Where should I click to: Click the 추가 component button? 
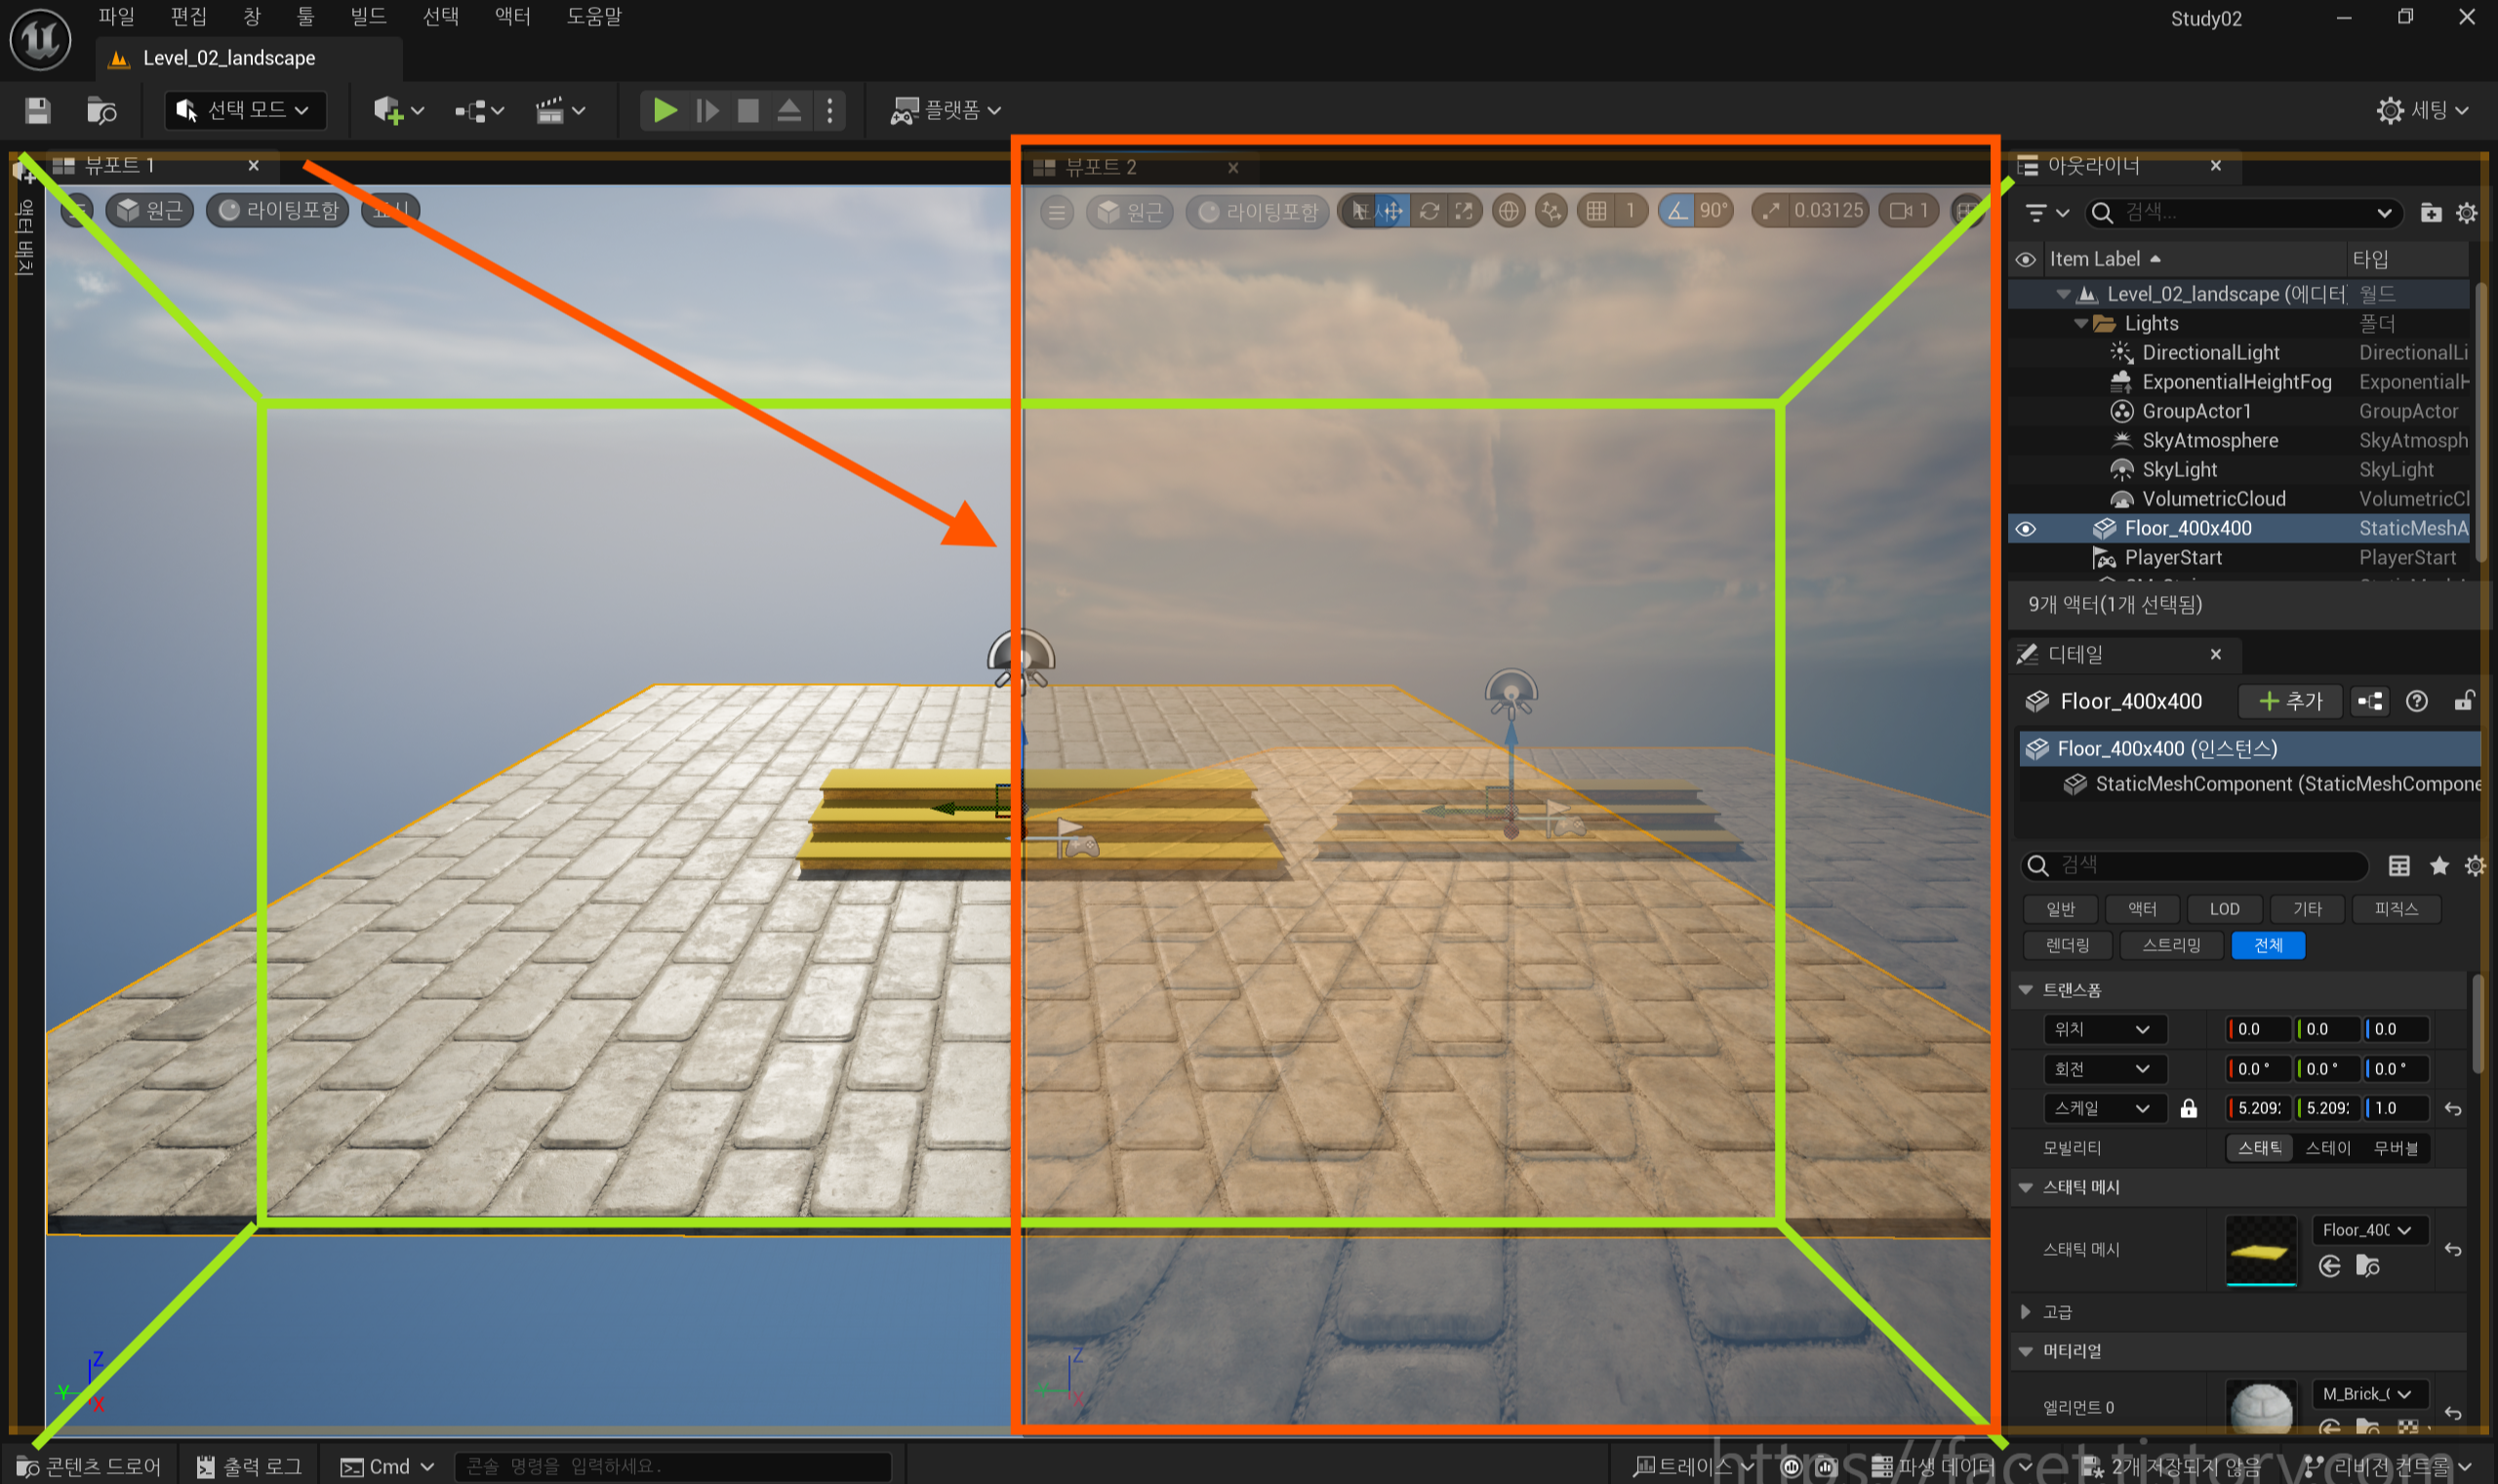[x=2291, y=702]
